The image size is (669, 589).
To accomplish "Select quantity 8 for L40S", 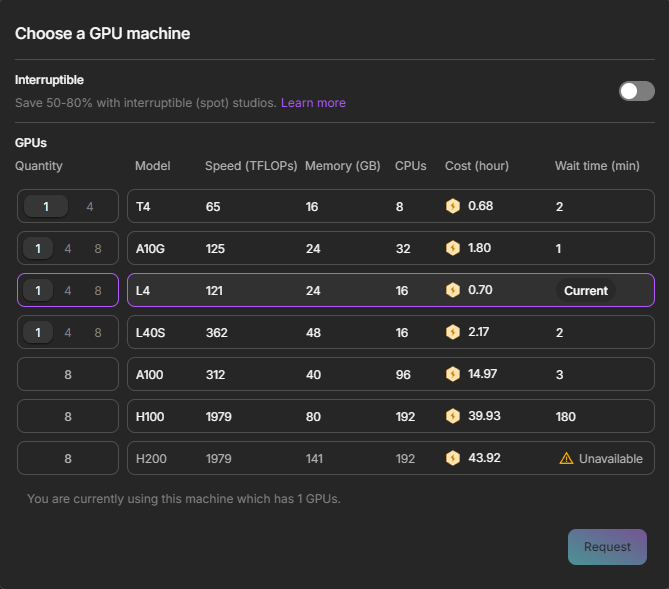I will pyautogui.click(x=98, y=332).
